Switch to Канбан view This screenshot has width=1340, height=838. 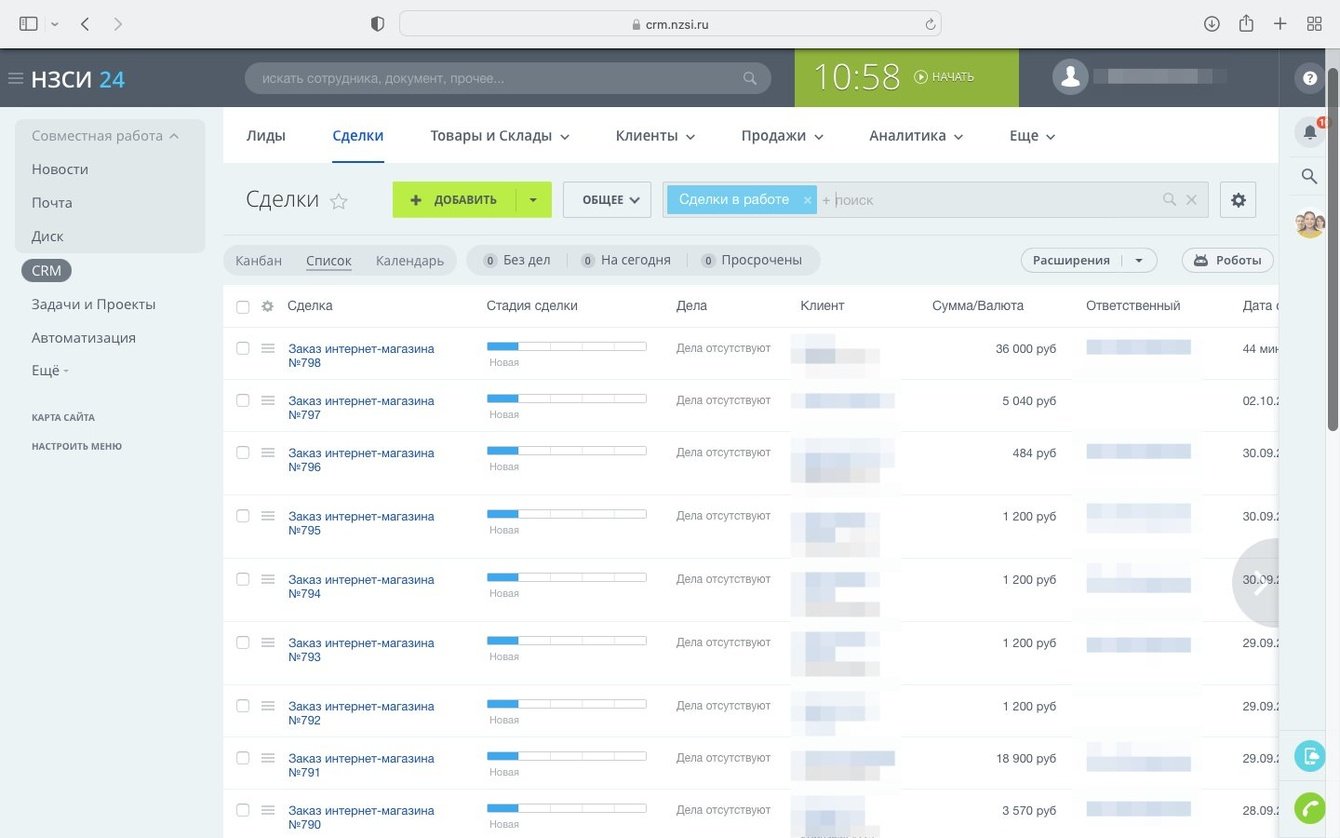[259, 260]
